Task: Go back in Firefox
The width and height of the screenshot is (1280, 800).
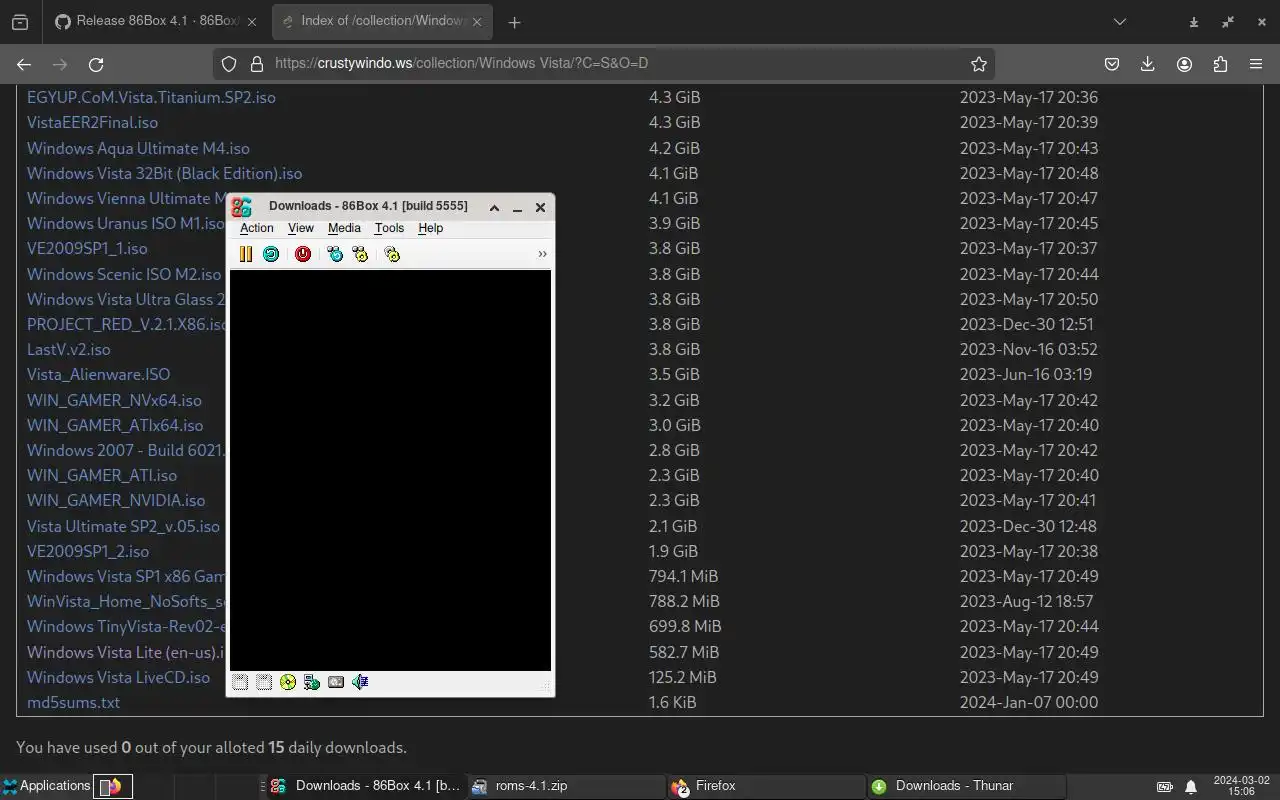Action: 24,64
